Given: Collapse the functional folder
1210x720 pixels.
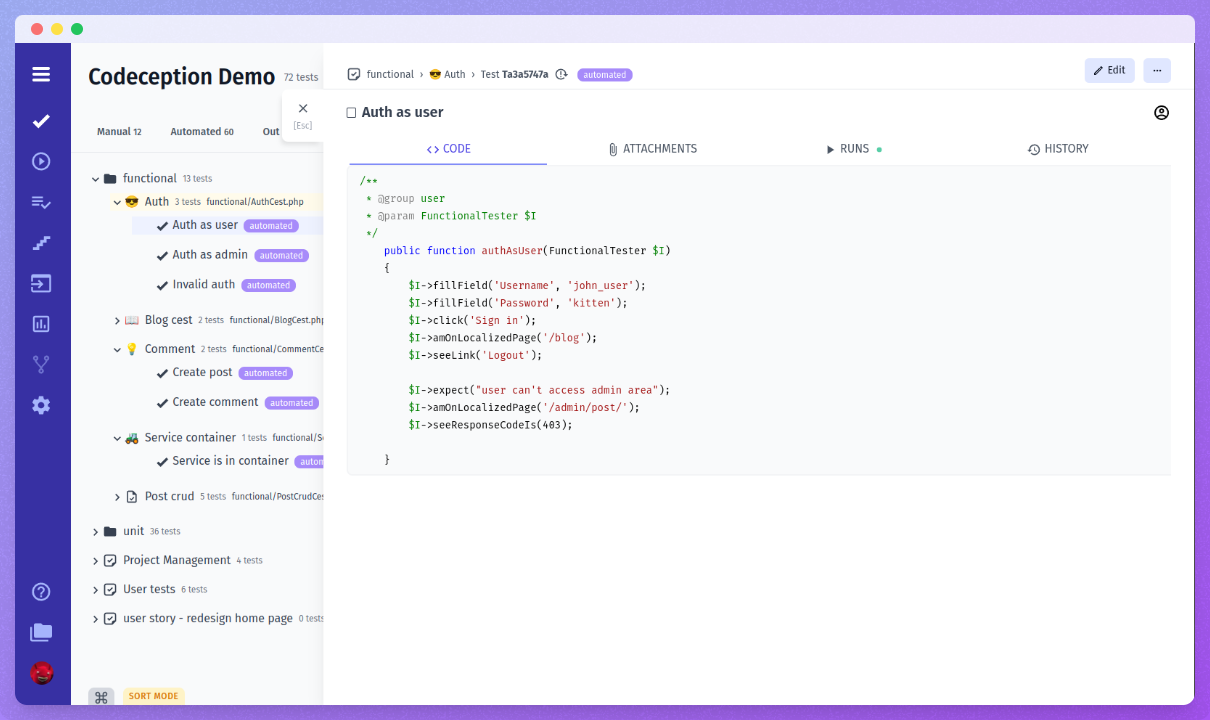Looking at the screenshot, I should click(x=96, y=179).
